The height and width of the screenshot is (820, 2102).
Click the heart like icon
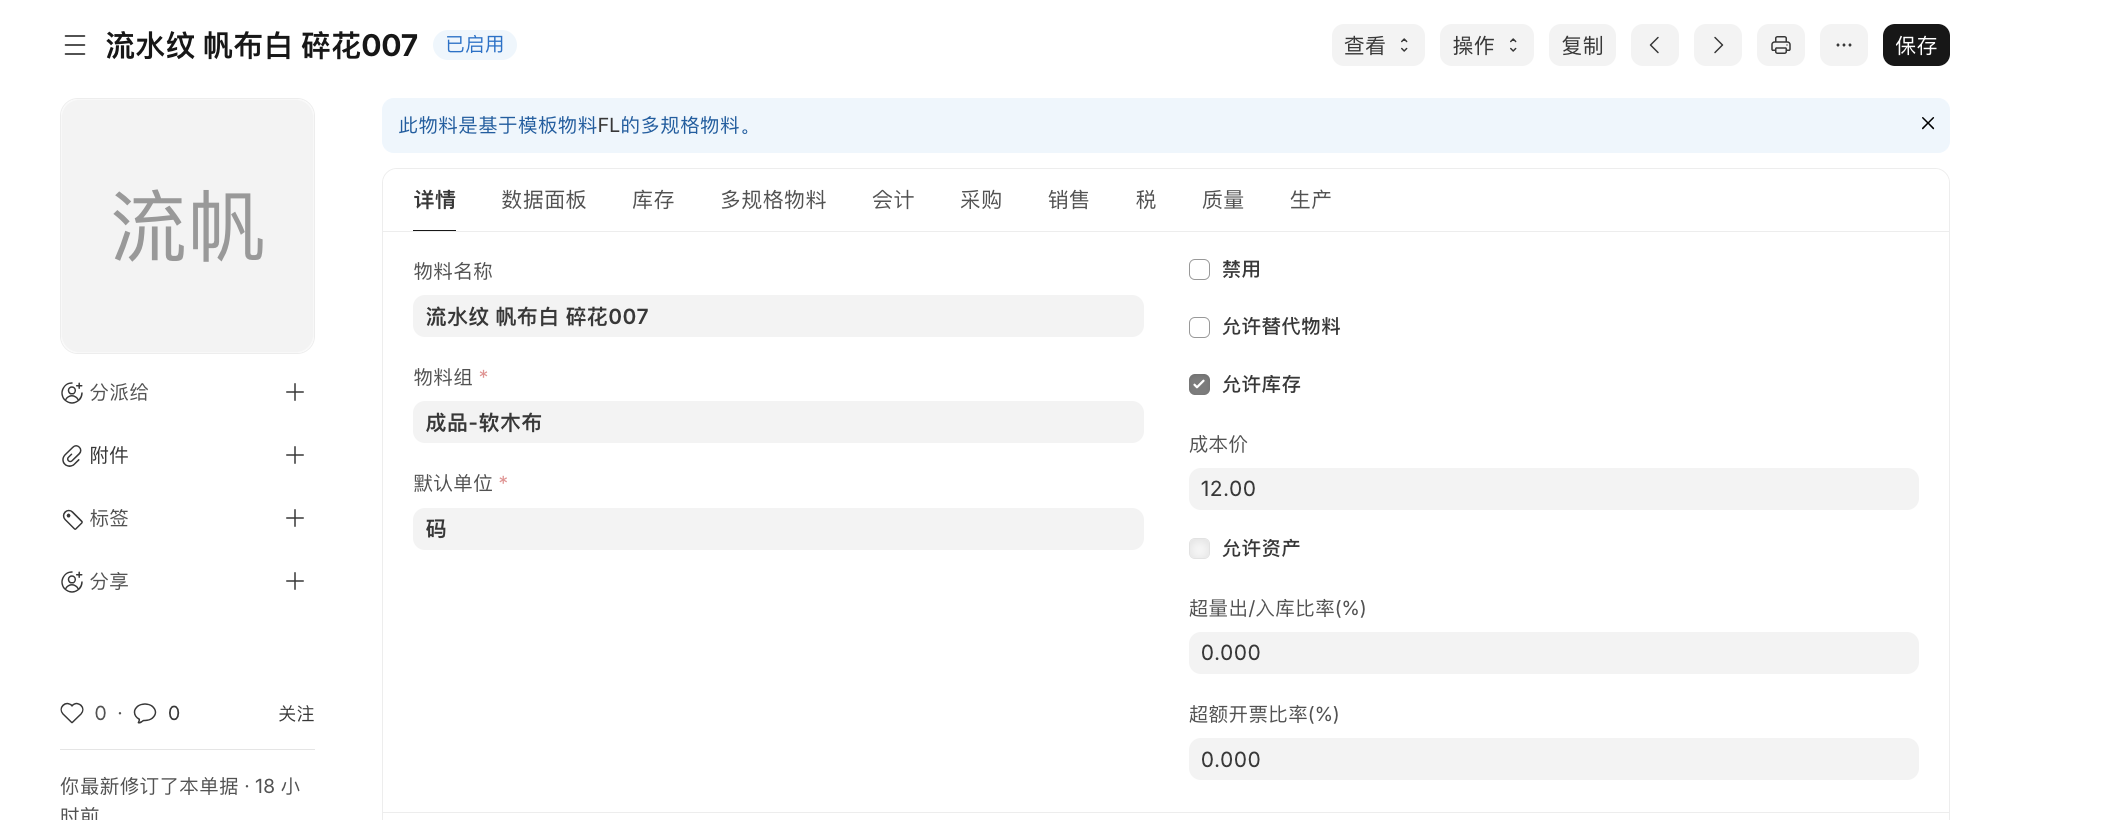[72, 713]
